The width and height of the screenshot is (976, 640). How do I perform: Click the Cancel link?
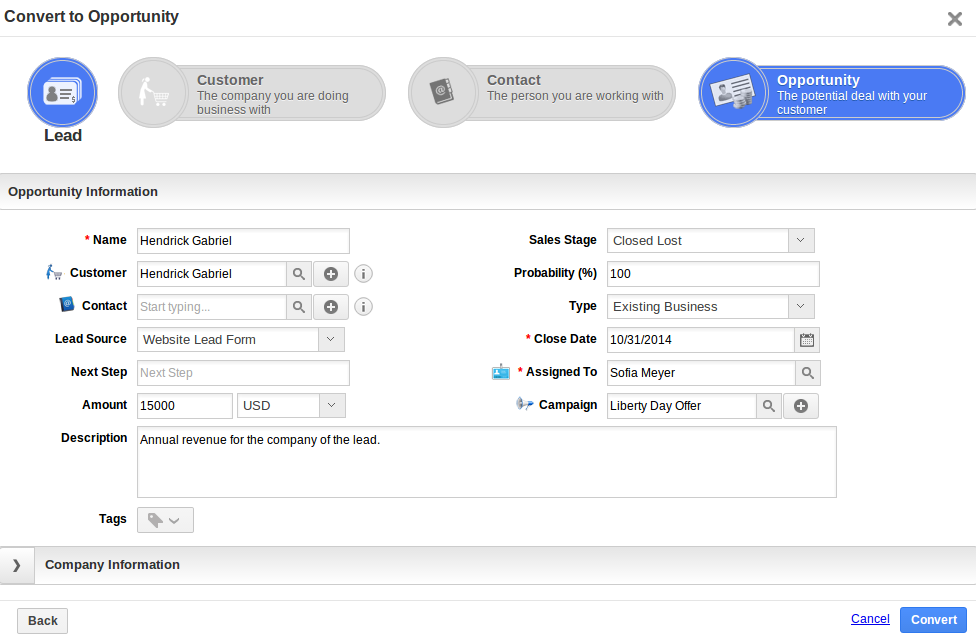(869, 619)
